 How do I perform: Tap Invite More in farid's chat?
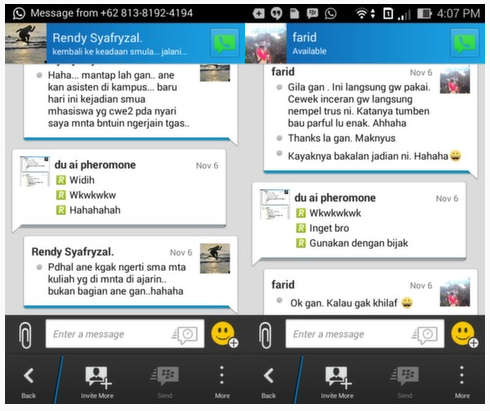(x=337, y=382)
